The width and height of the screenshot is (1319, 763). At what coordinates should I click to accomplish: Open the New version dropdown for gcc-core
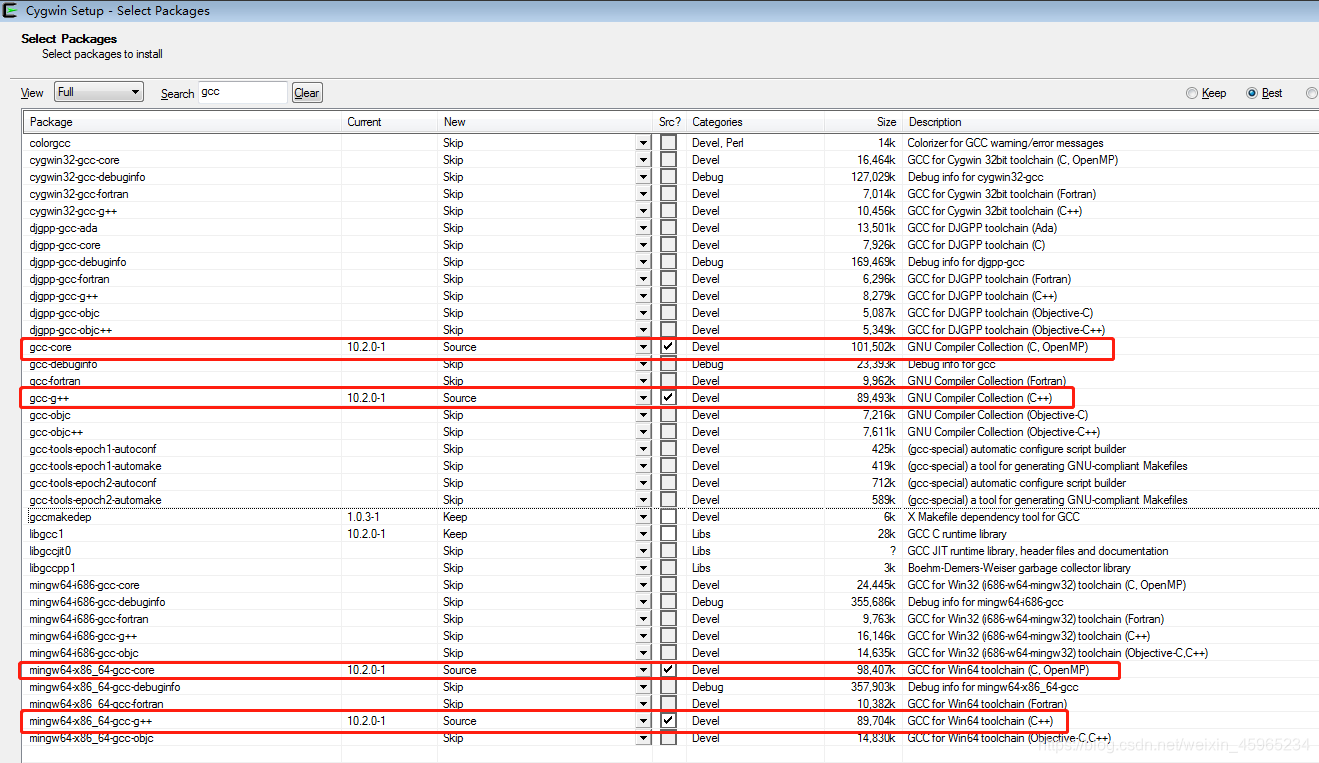[643, 347]
